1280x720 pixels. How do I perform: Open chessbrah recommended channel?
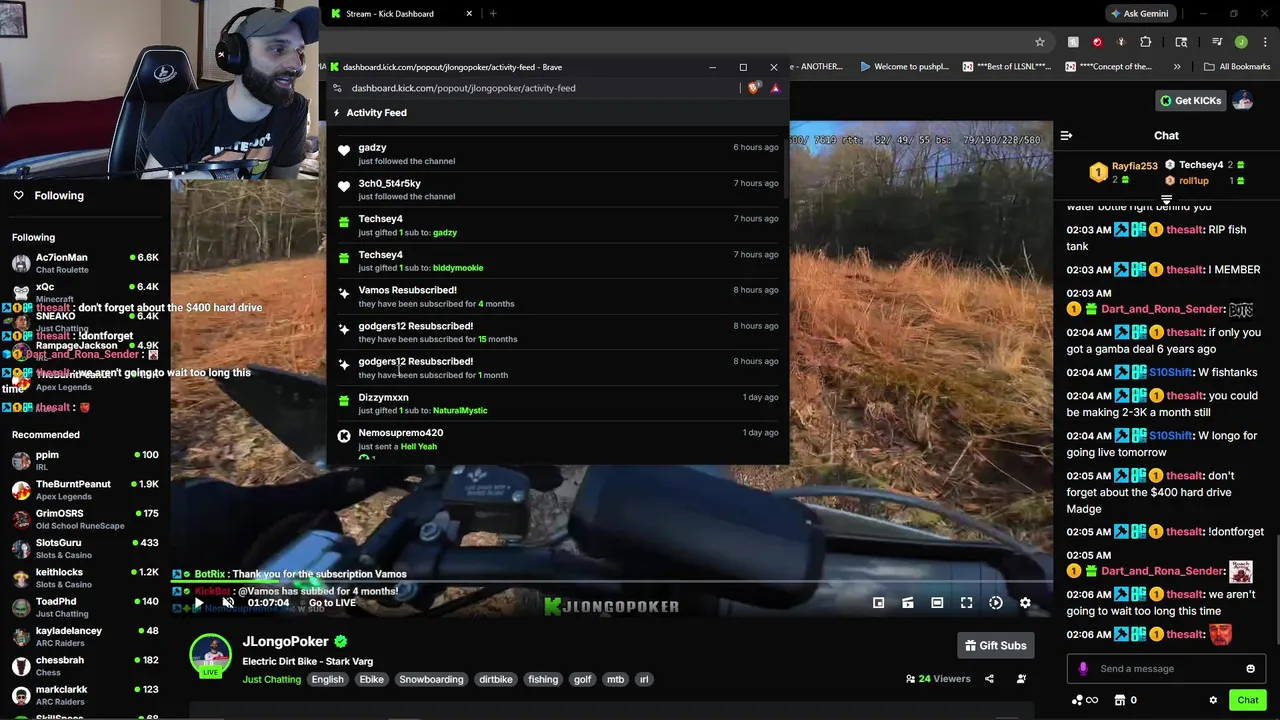85,666
